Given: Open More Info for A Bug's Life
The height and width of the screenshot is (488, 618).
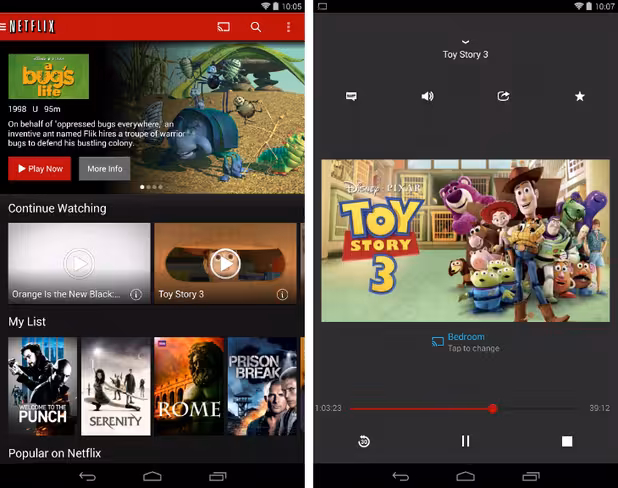Looking at the screenshot, I should point(104,169).
